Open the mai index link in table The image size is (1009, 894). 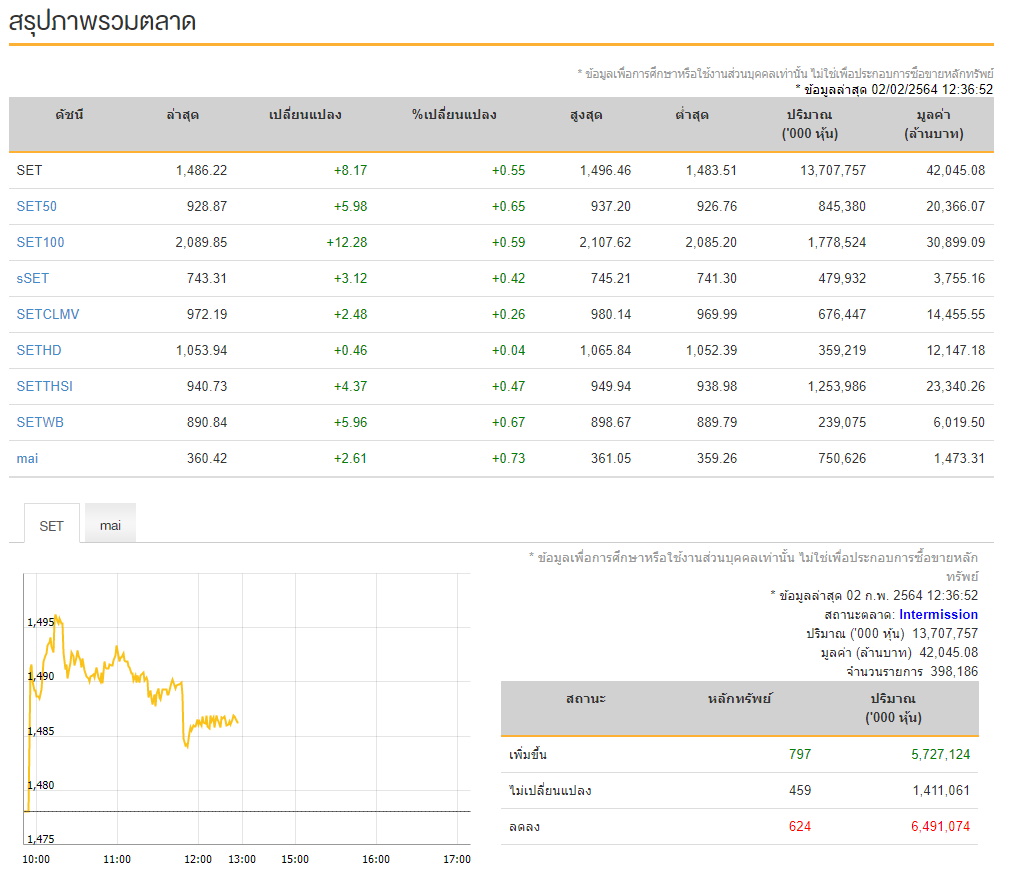coord(27,459)
